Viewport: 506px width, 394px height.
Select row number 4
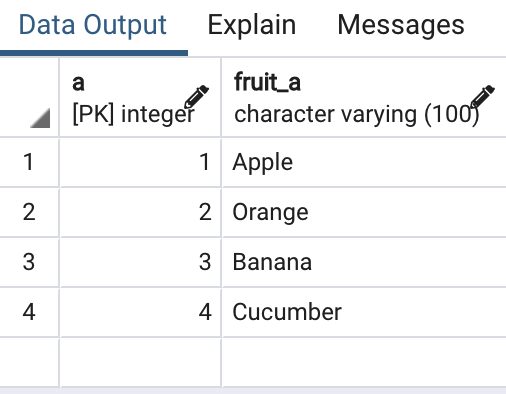click(29, 312)
